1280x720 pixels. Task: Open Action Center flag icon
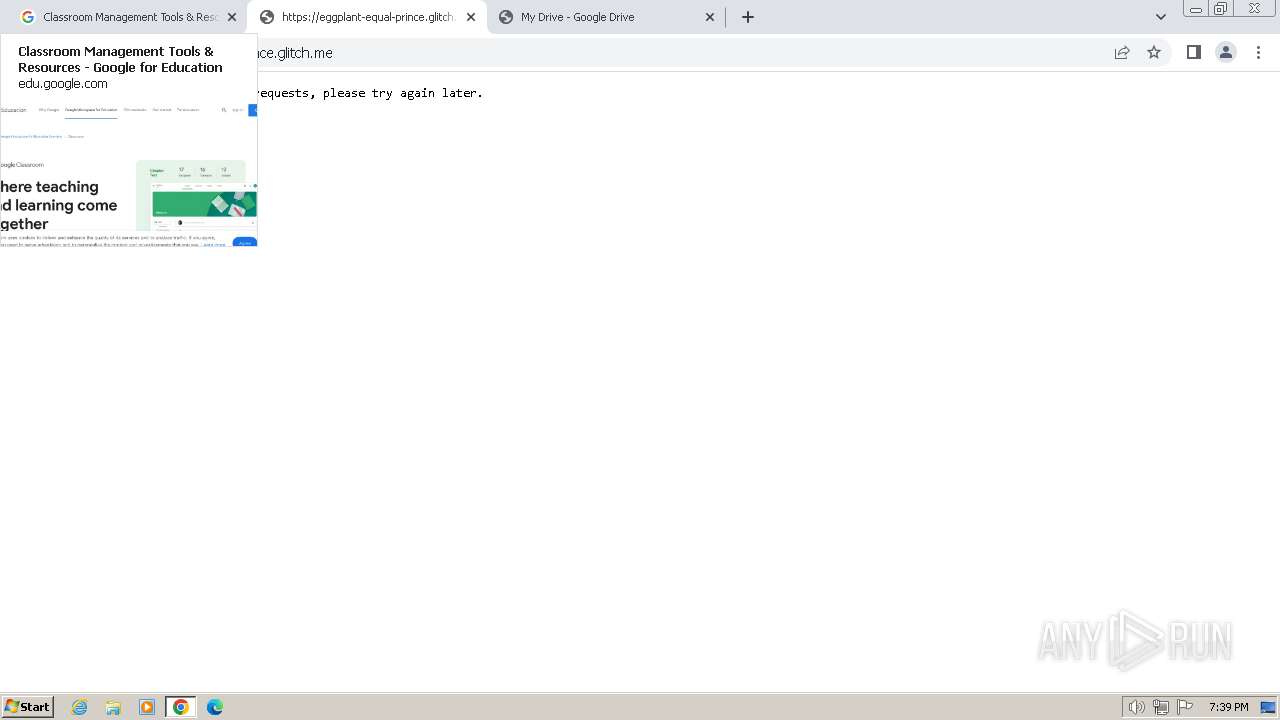(x=1185, y=707)
